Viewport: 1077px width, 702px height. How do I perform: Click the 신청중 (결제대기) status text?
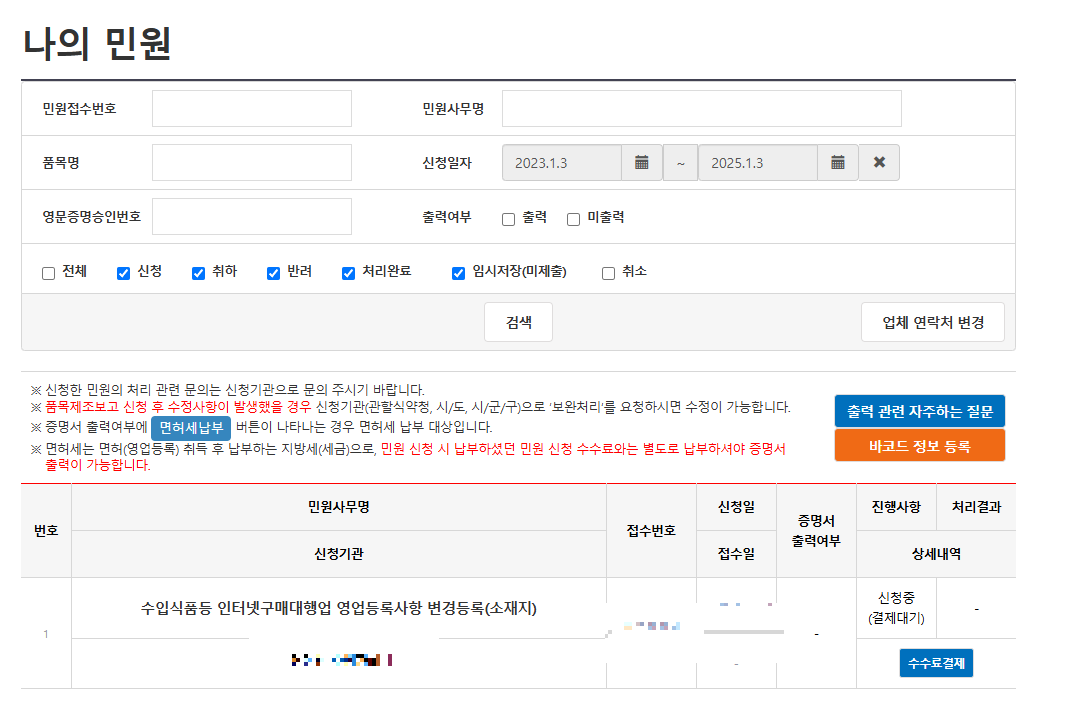(896, 608)
